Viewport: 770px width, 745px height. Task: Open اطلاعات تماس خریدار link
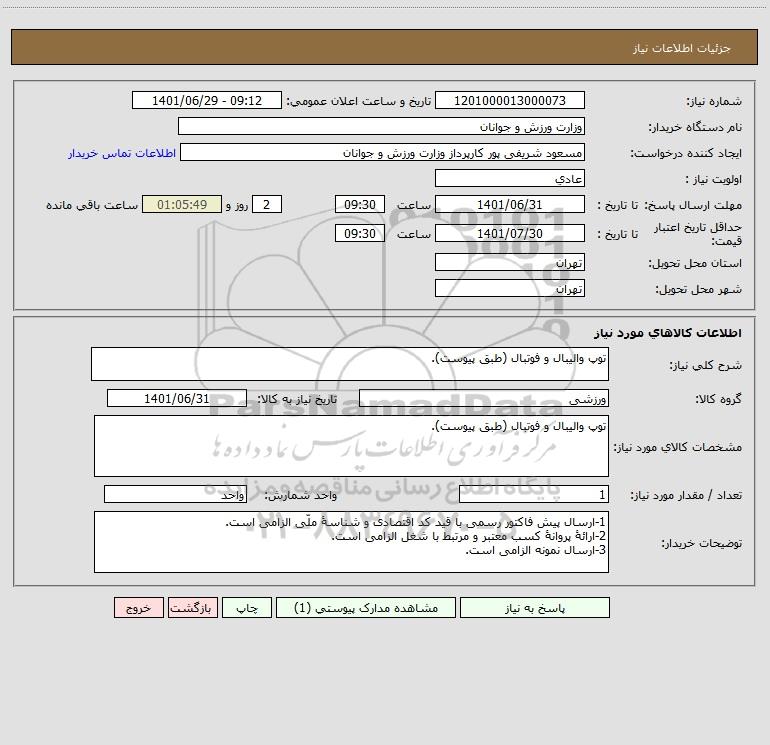click(122, 153)
